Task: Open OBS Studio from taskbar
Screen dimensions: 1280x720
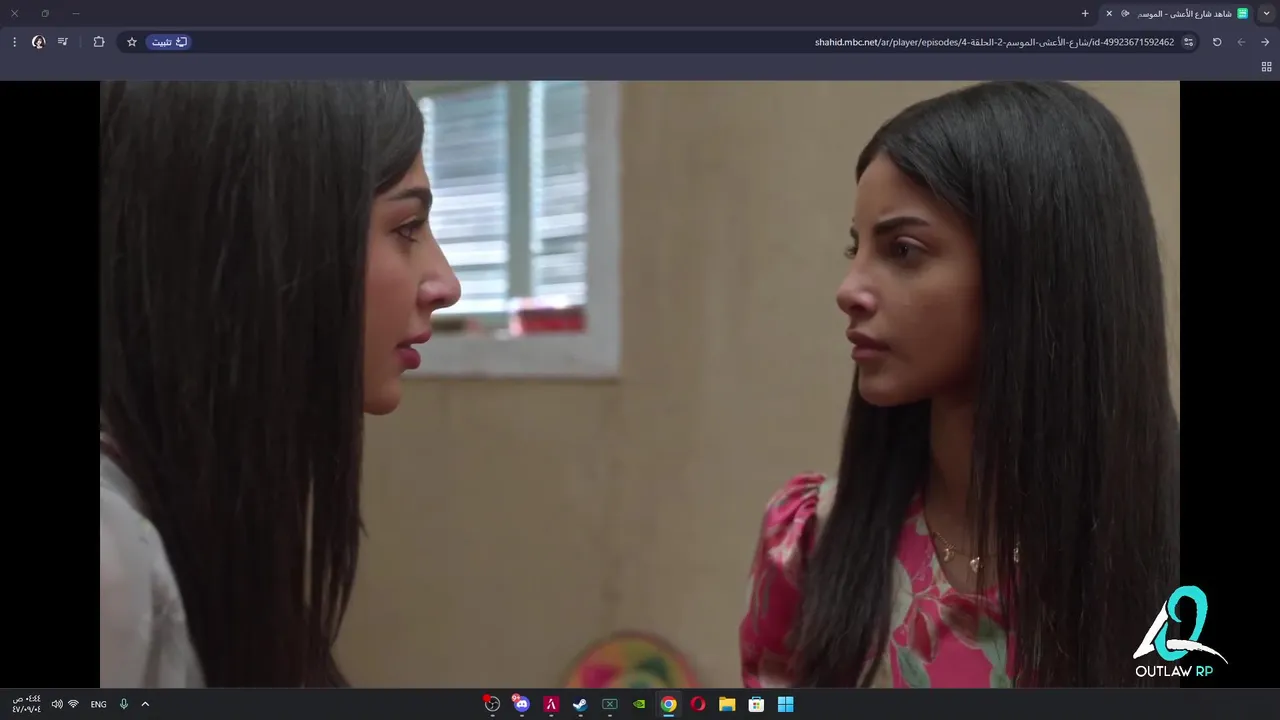Action: point(492,704)
